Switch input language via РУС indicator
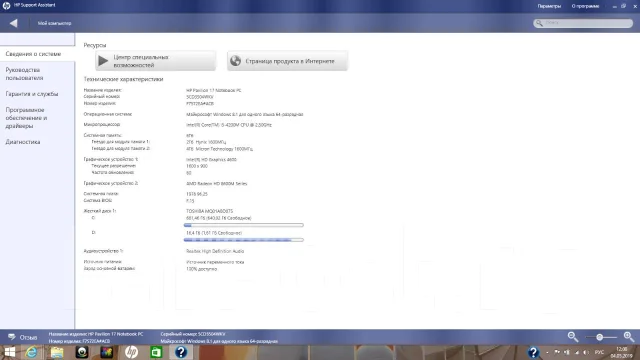 click(x=599, y=352)
